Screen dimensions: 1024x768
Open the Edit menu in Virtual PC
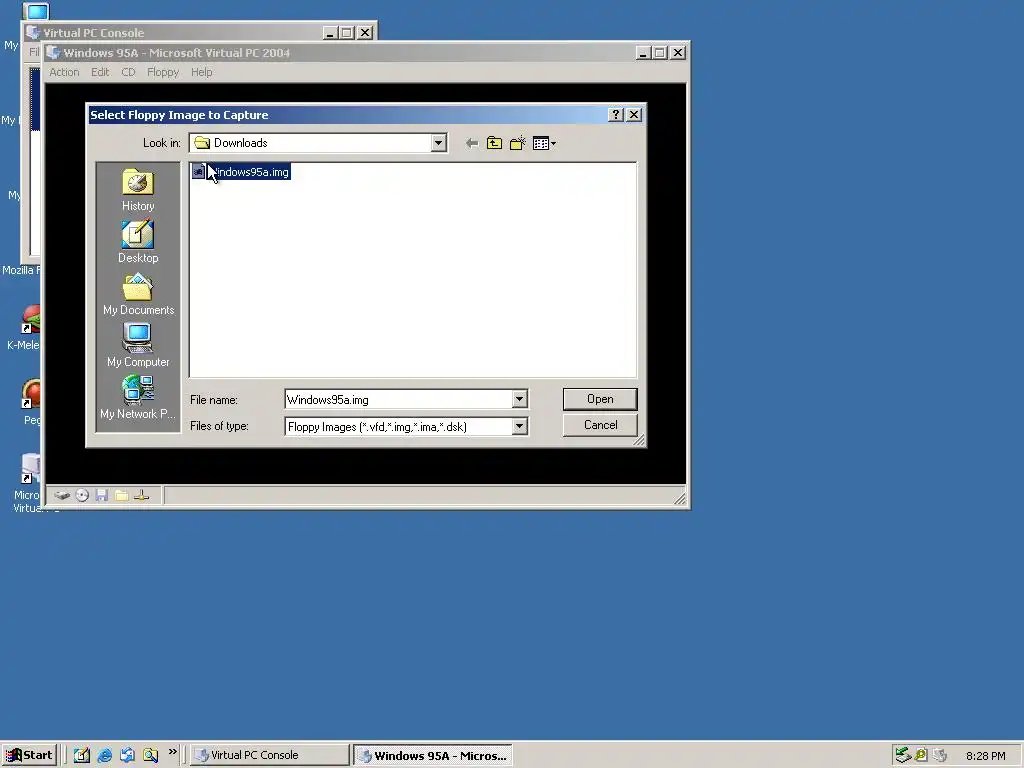coord(100,72)
